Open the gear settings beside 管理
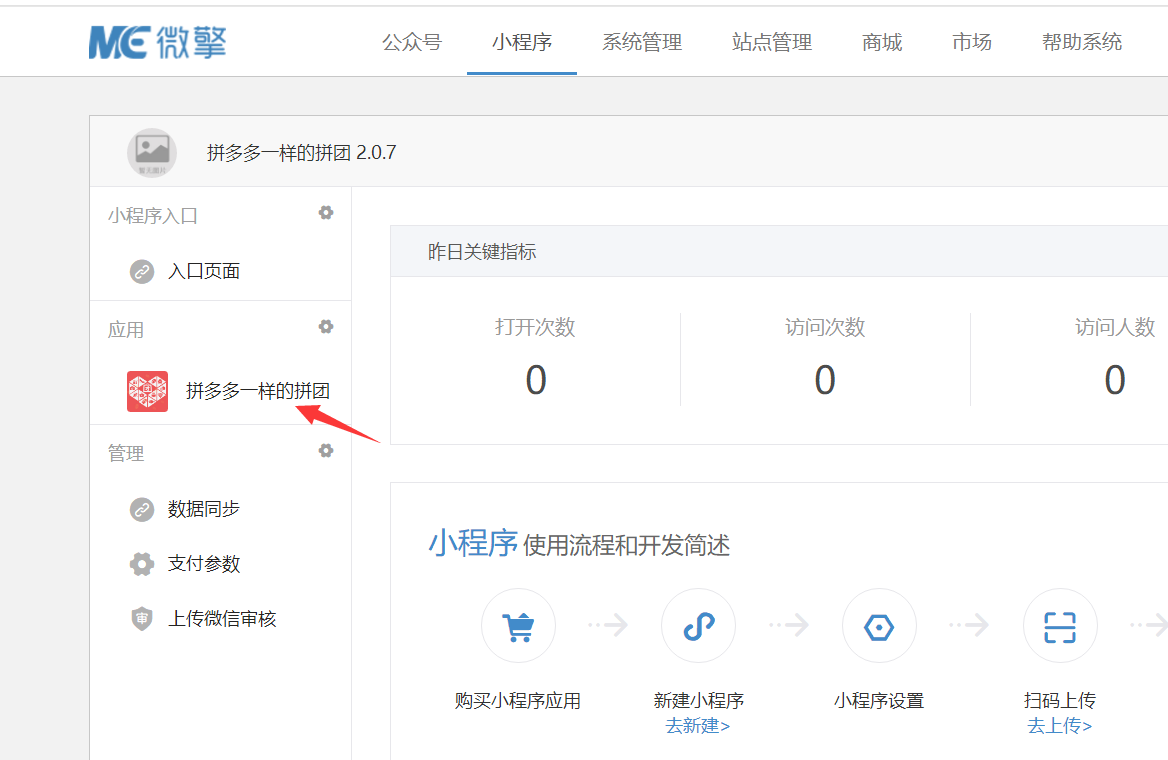Screen dimensions: 1168x760 [326, 451]
